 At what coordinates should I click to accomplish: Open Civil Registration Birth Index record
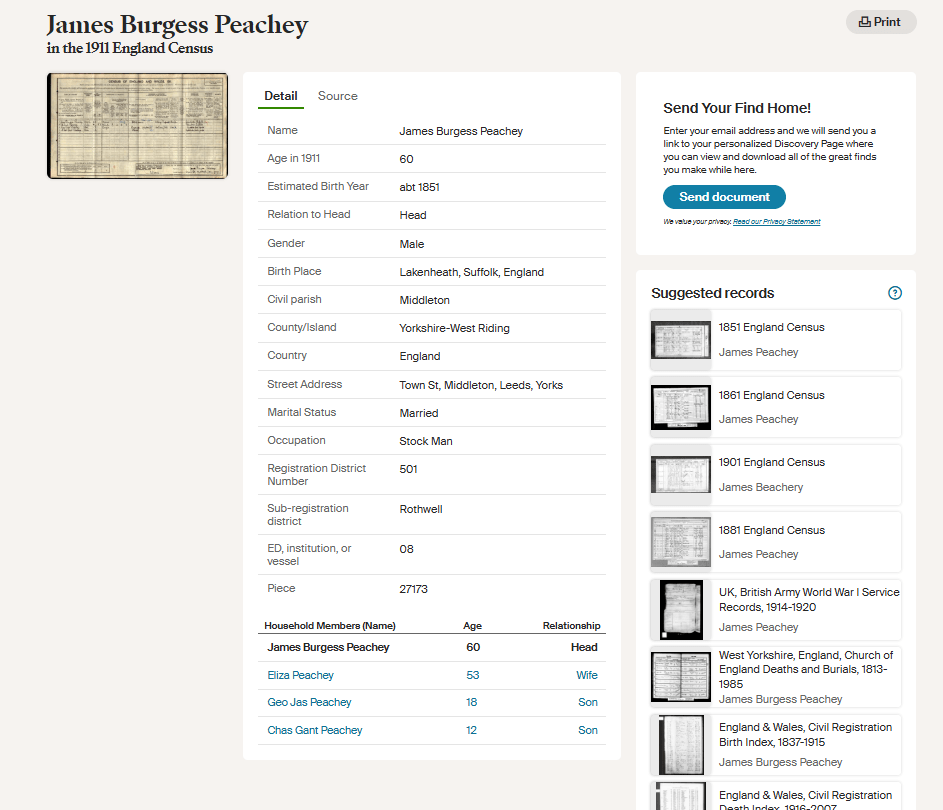[805, 734]
